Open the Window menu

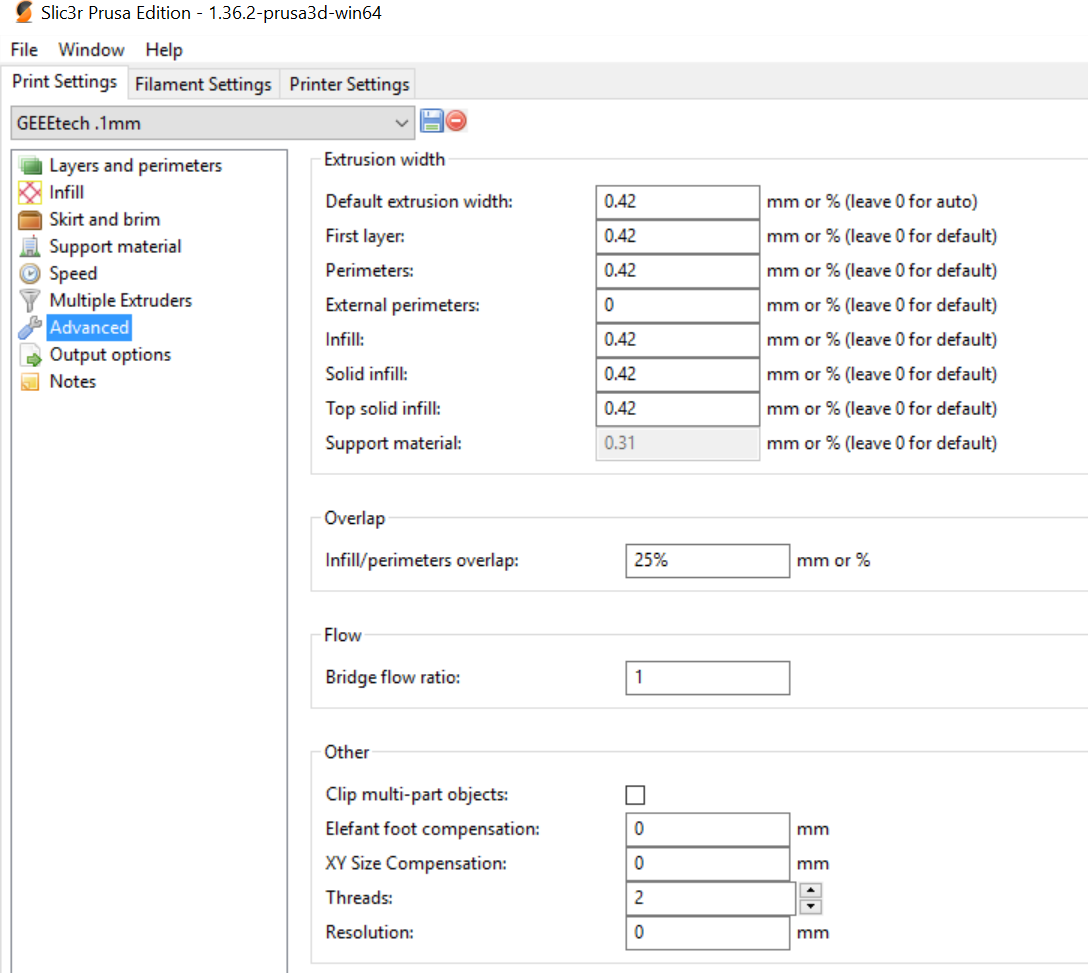pos(91,50)
